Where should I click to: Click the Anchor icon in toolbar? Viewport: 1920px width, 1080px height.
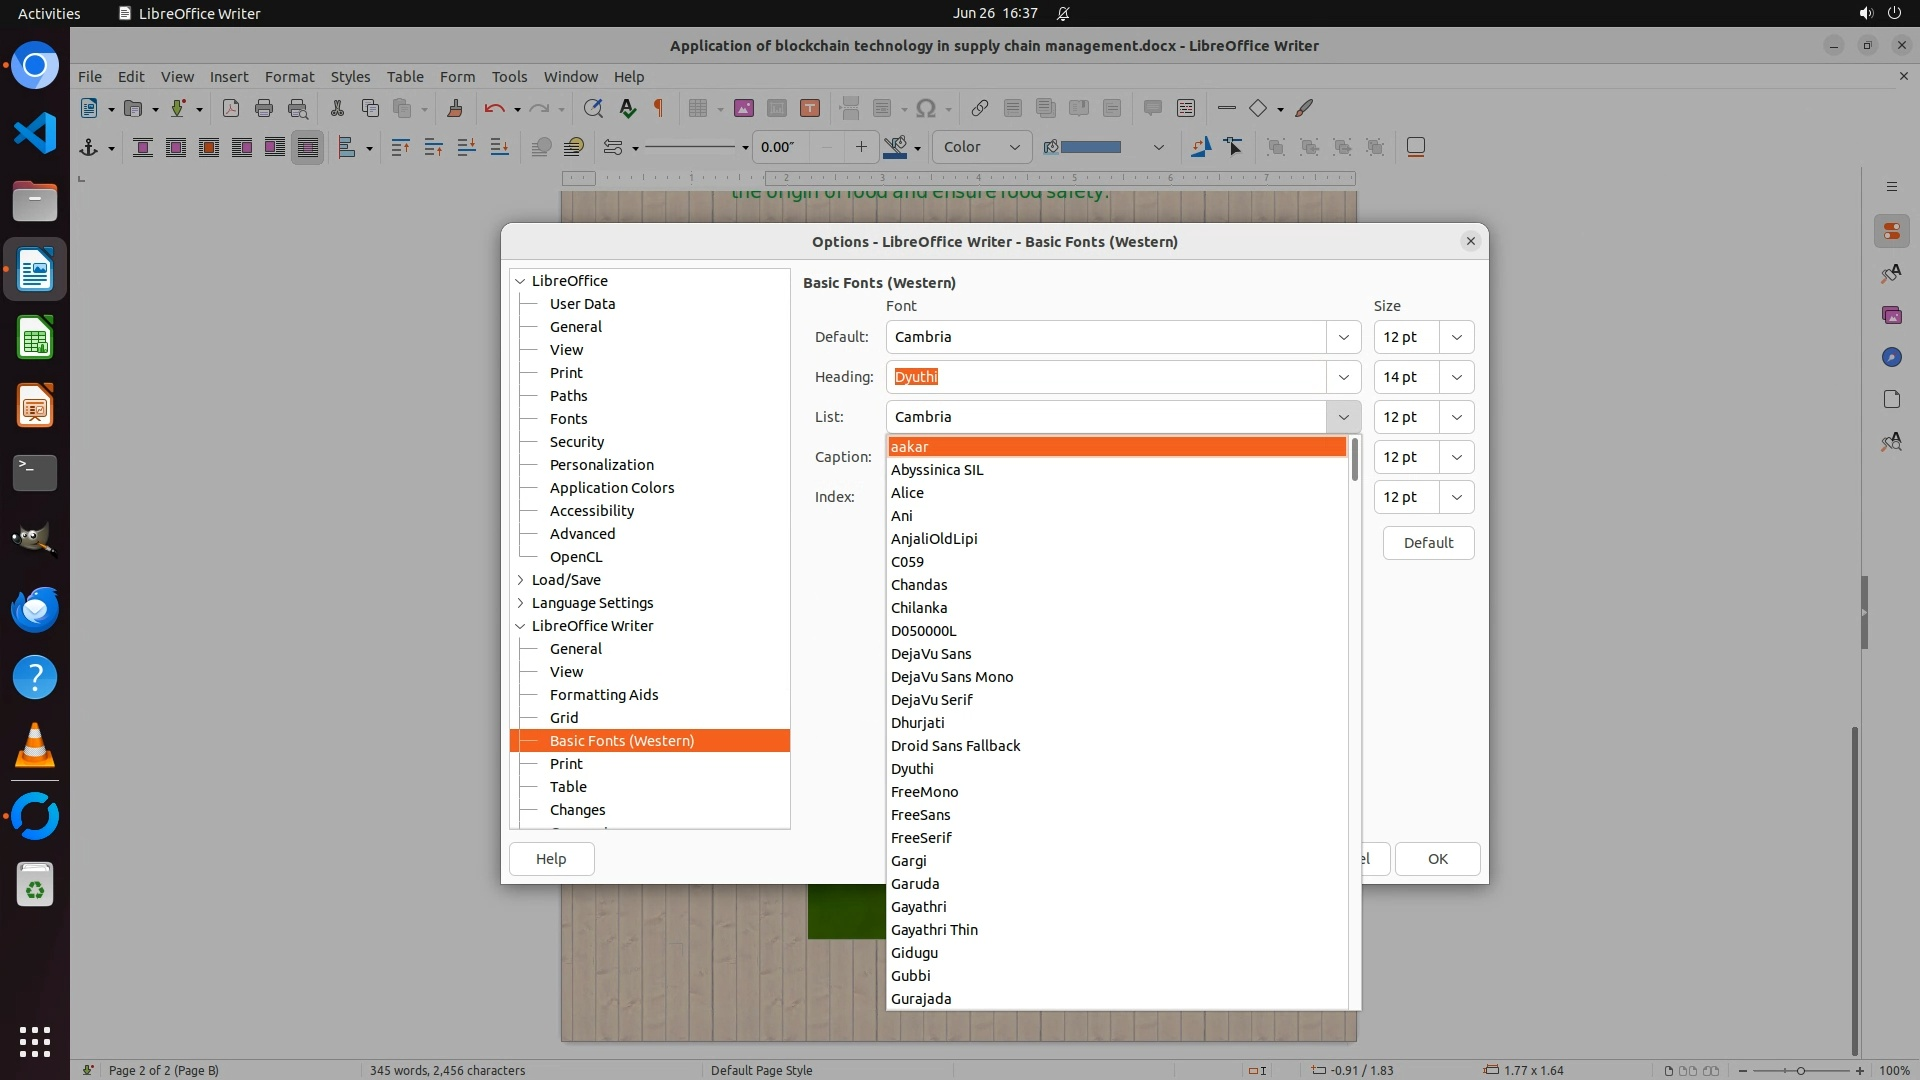pos(89,147)
